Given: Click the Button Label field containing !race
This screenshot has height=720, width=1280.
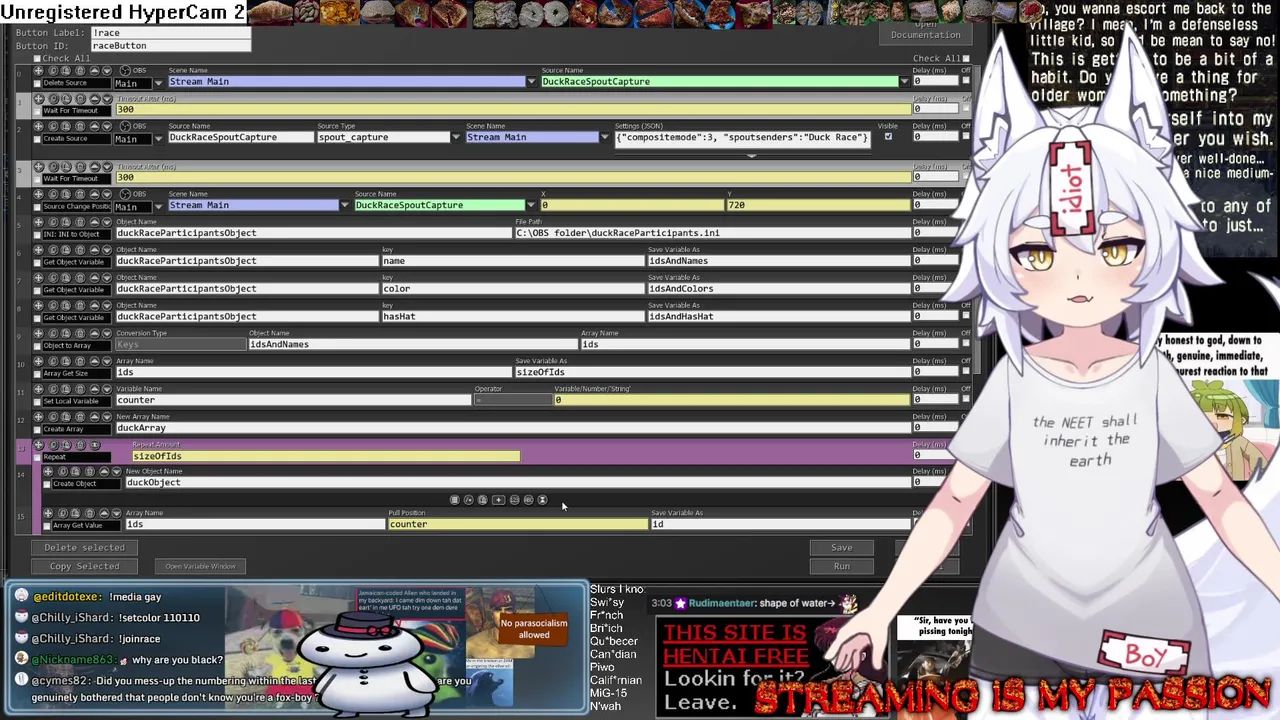Looking at the screenshot, I should point(170,33).
